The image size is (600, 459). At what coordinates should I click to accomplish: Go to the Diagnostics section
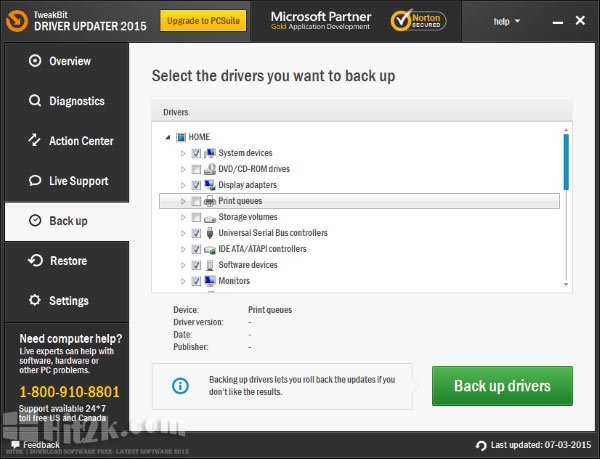coord(67,101)
